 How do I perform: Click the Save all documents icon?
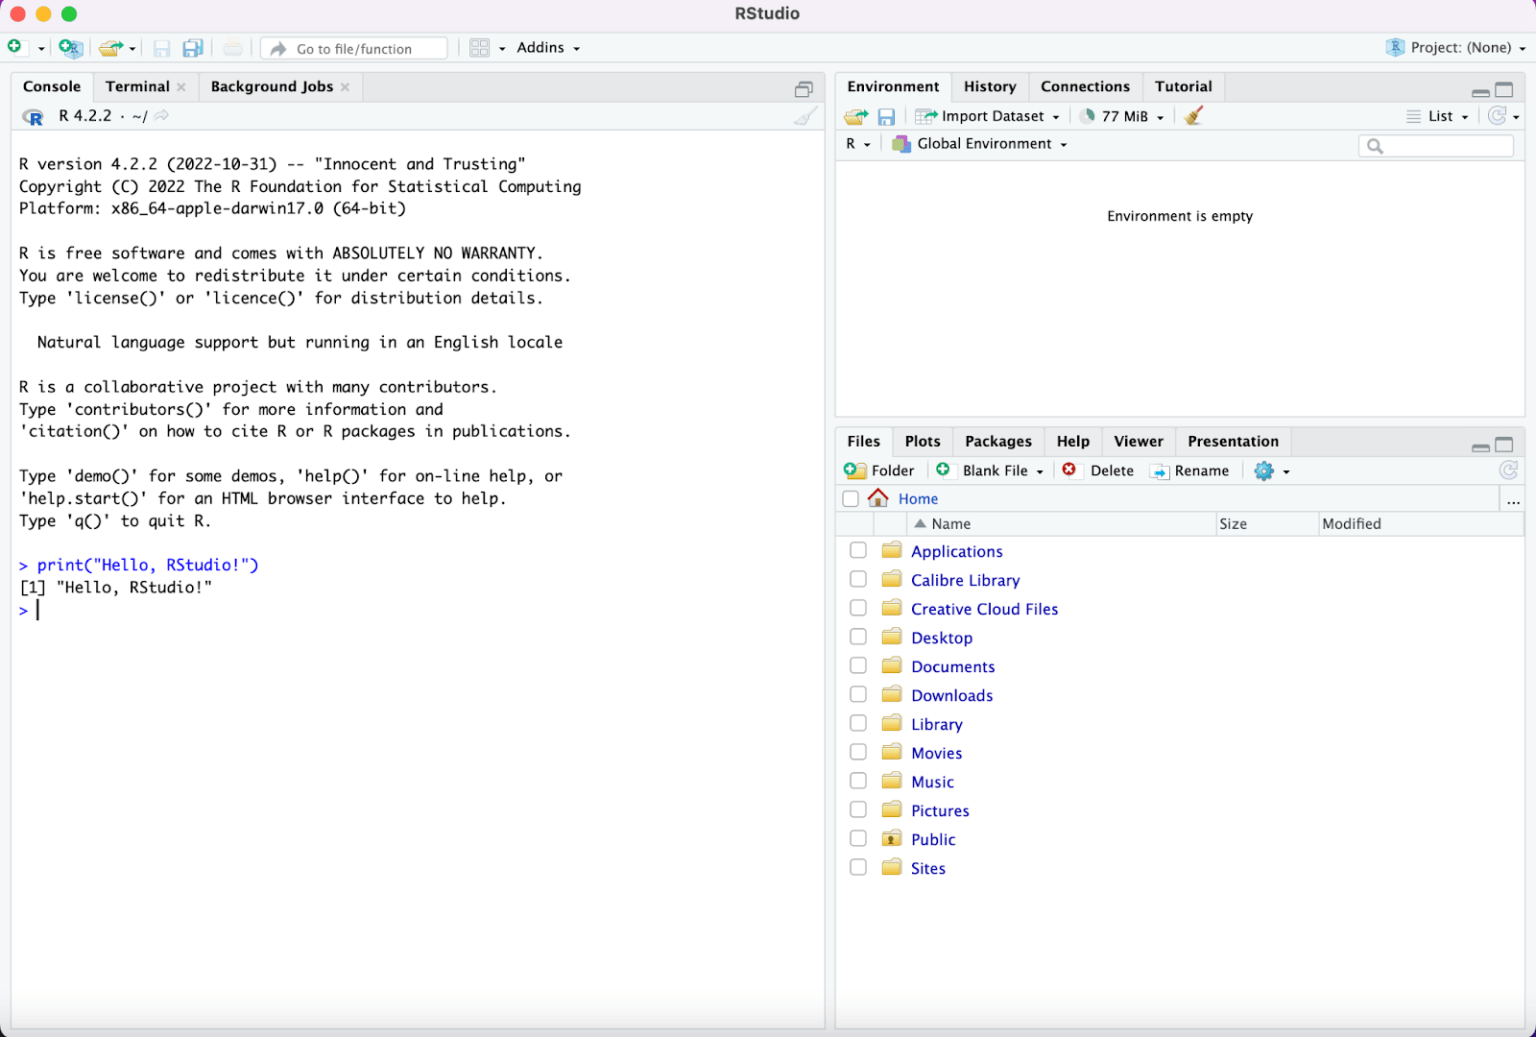pyautogui.click(x=193, y=47)
